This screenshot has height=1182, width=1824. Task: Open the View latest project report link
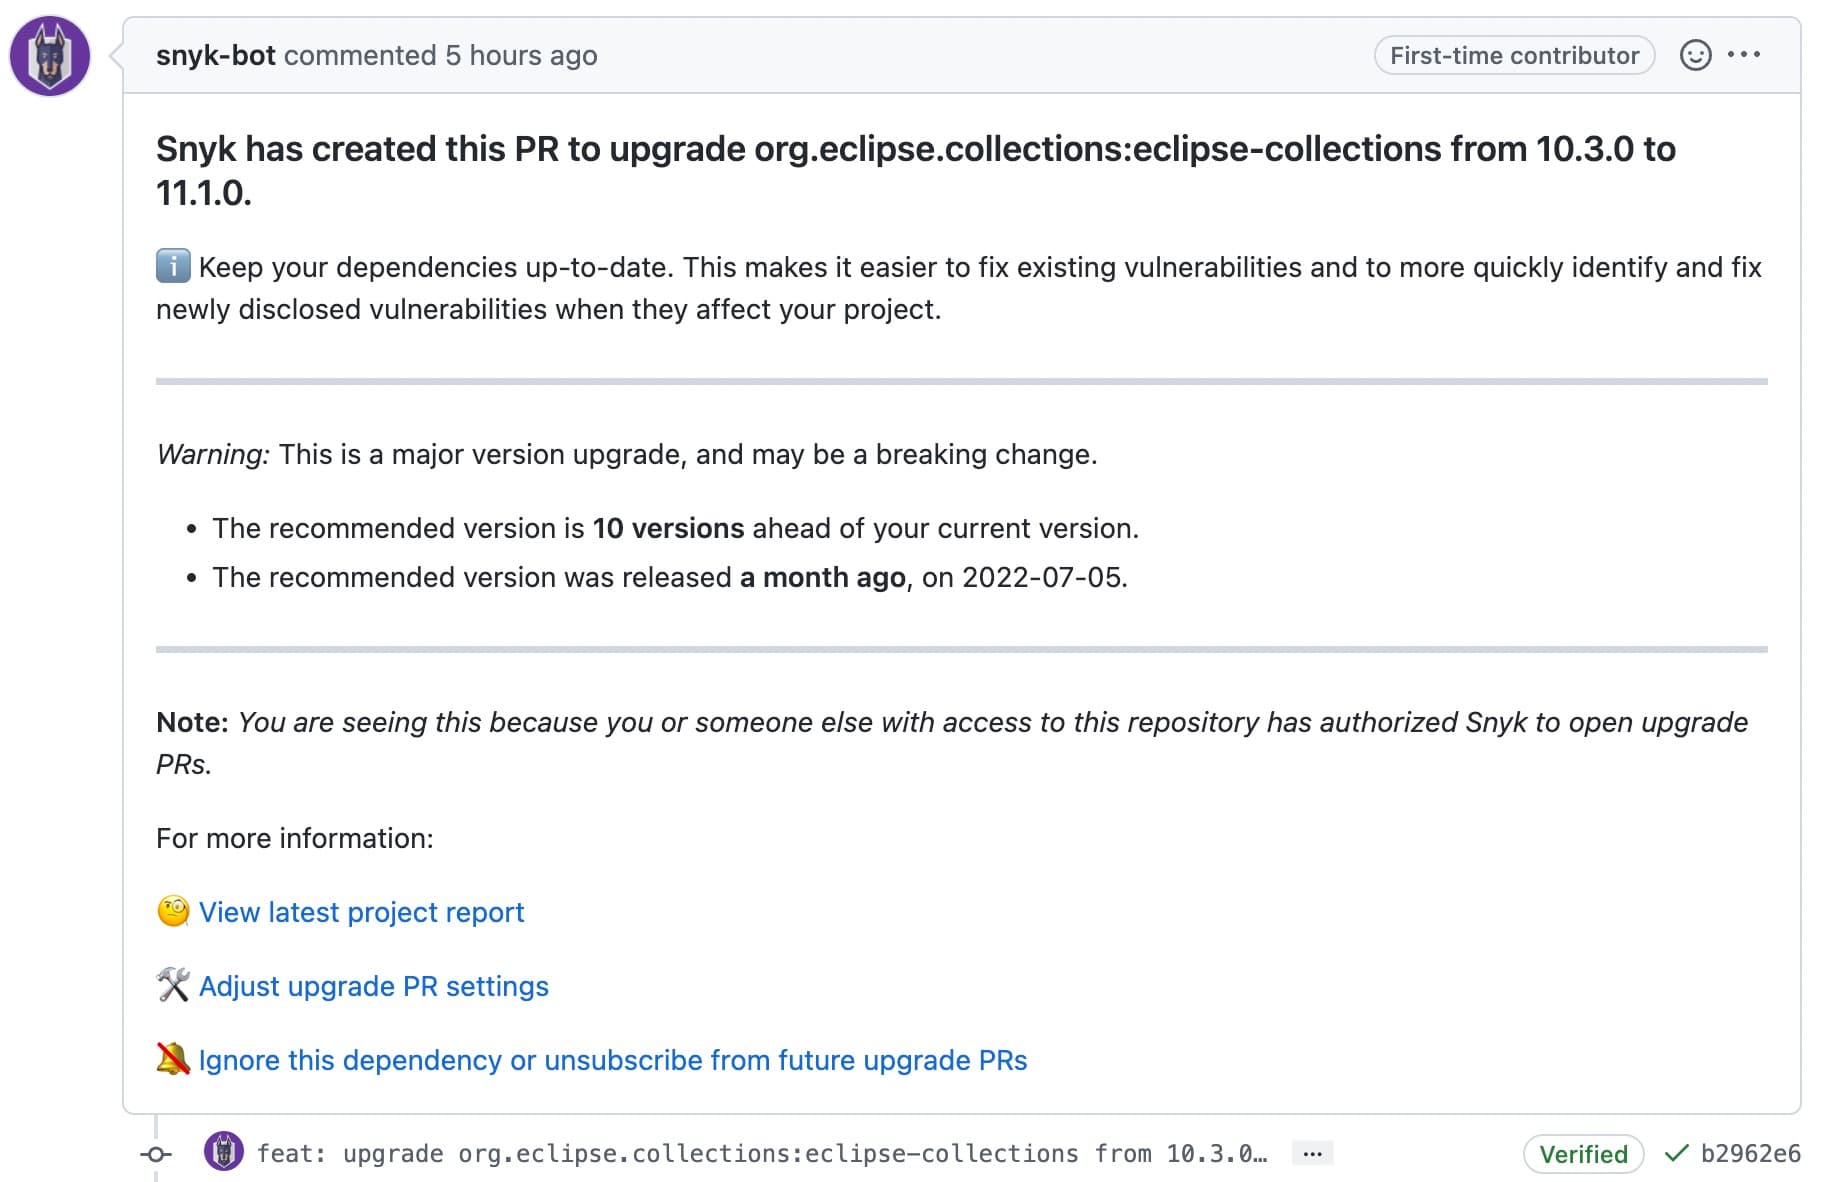[361, 912]
